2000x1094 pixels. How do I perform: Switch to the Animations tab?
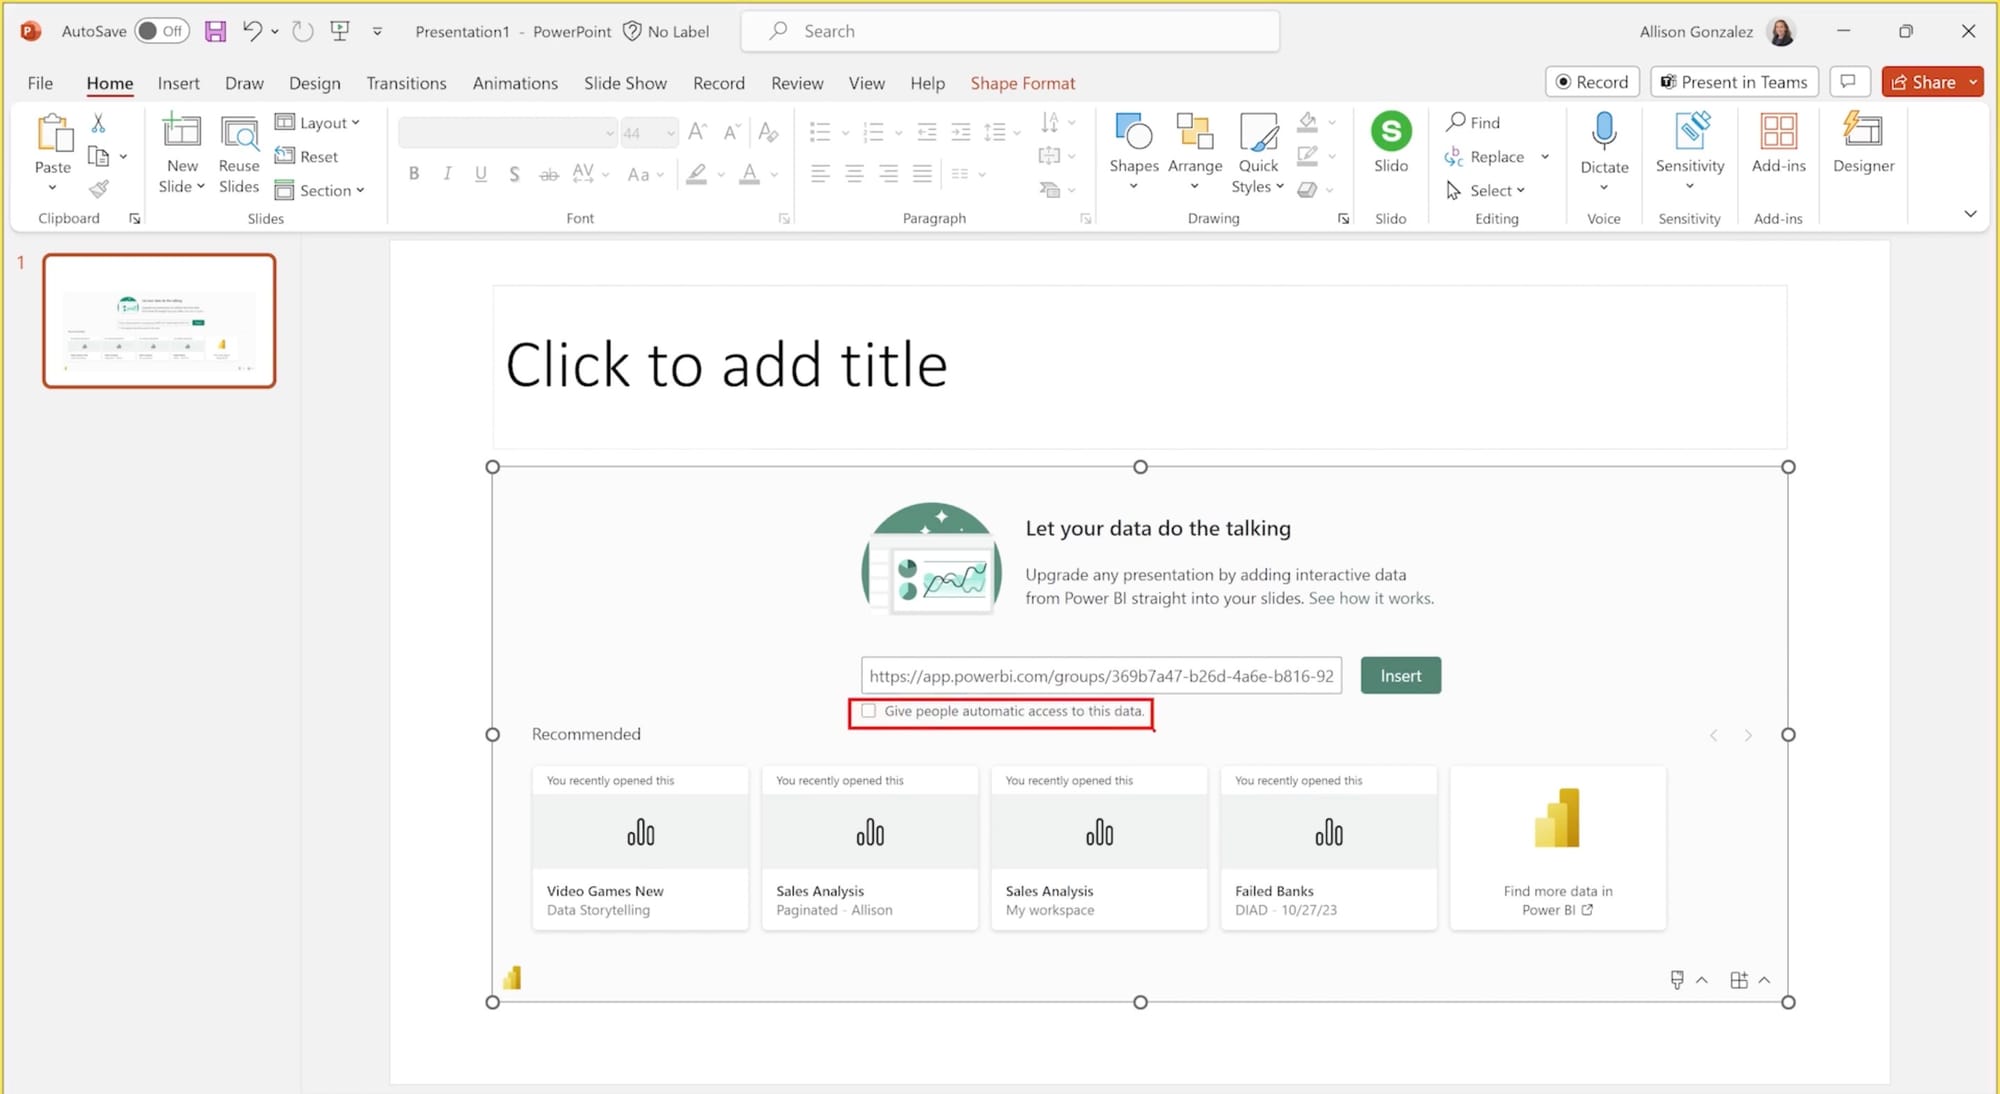[x=515, y=83]
